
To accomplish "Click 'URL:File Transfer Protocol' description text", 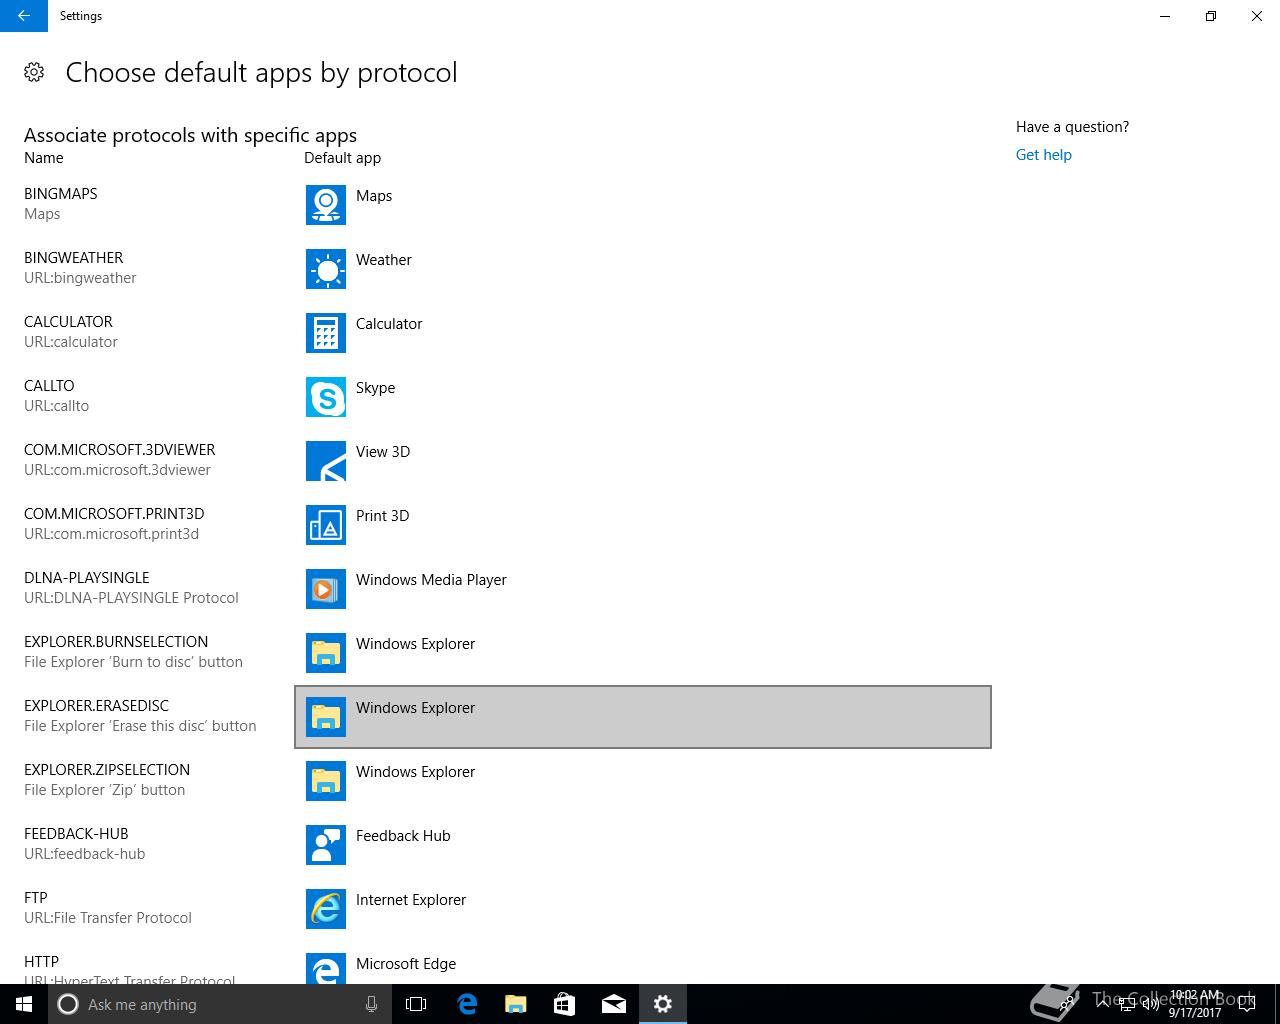I will 108,918.
